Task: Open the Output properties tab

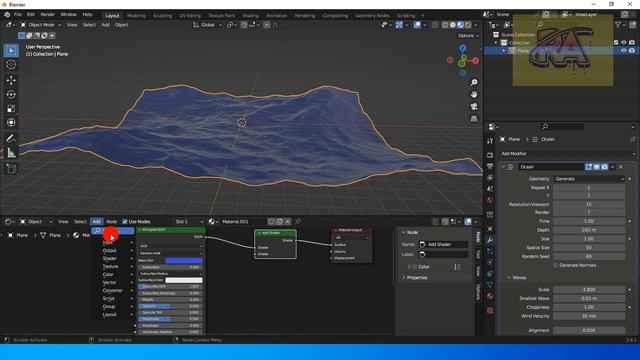Action: coord(490,166)
